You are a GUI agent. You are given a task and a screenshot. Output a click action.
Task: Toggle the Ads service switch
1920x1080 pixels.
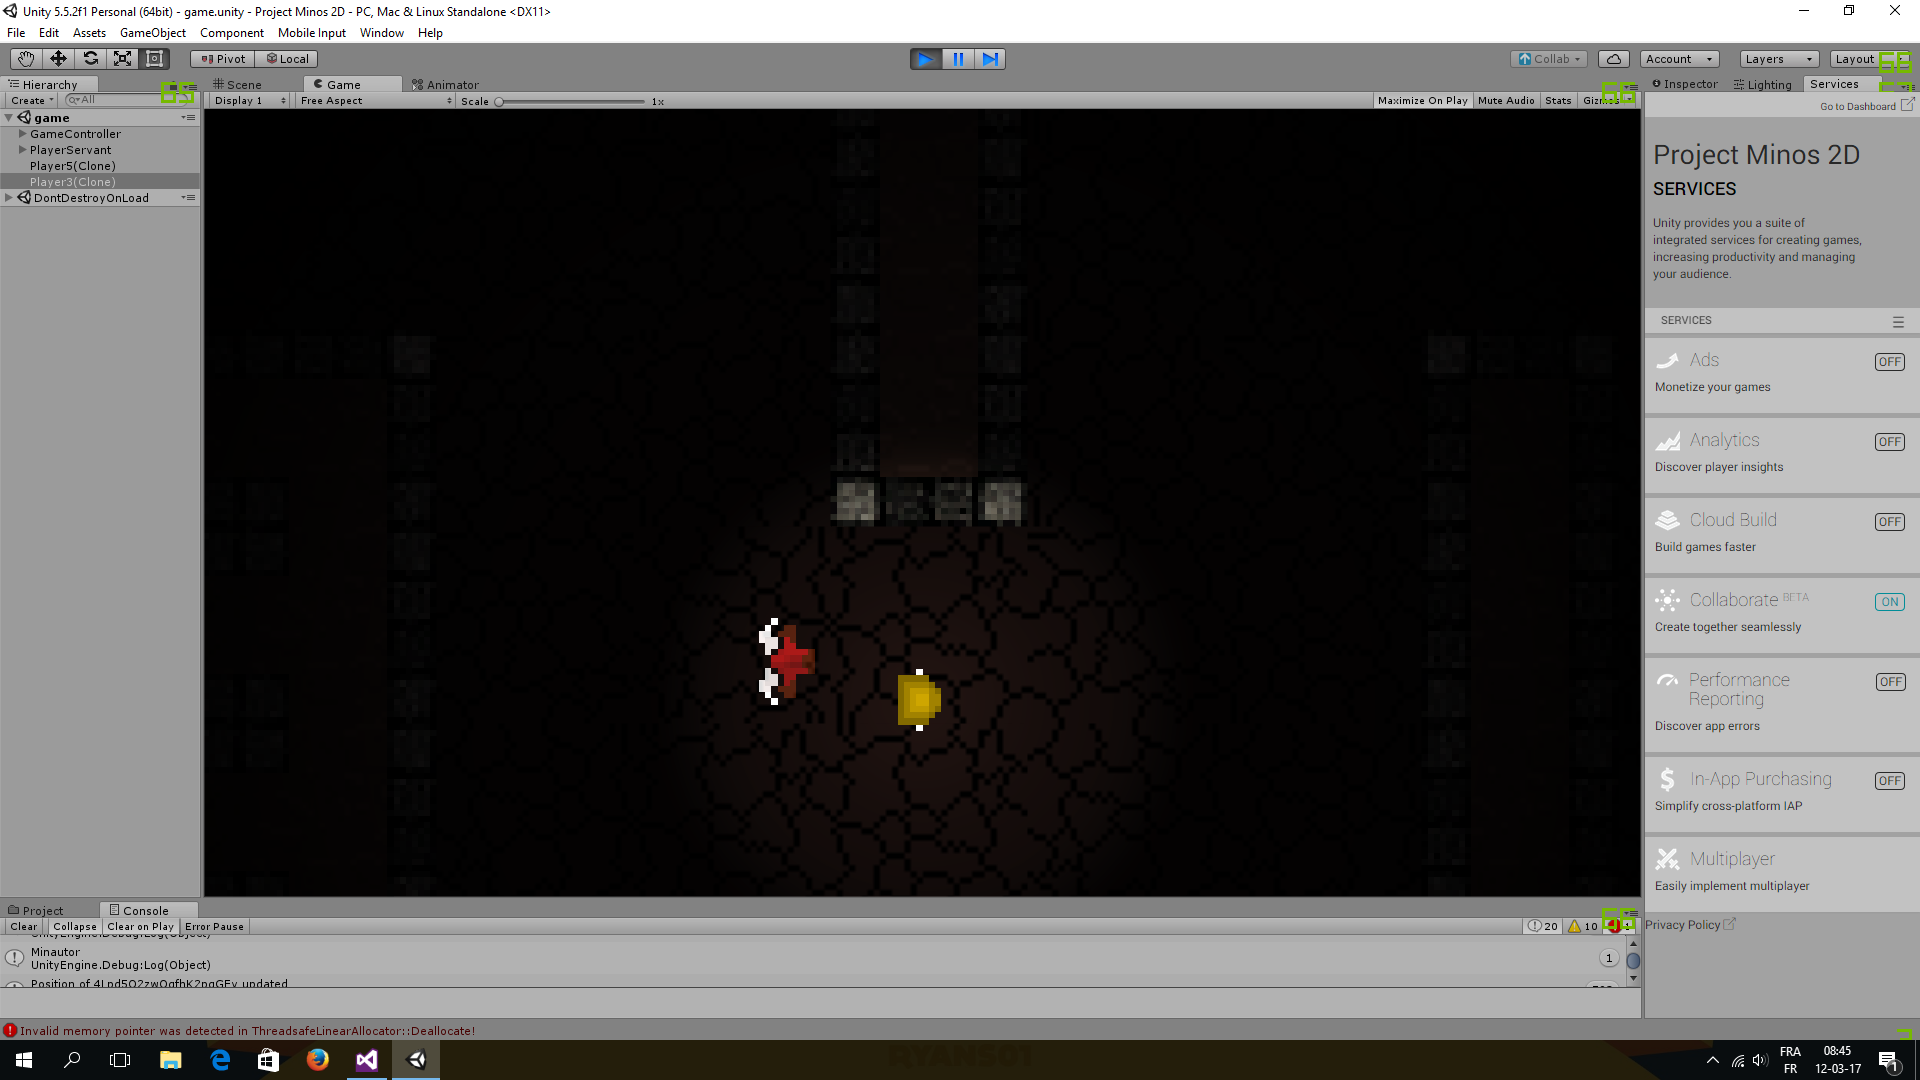coord(1889,362)
